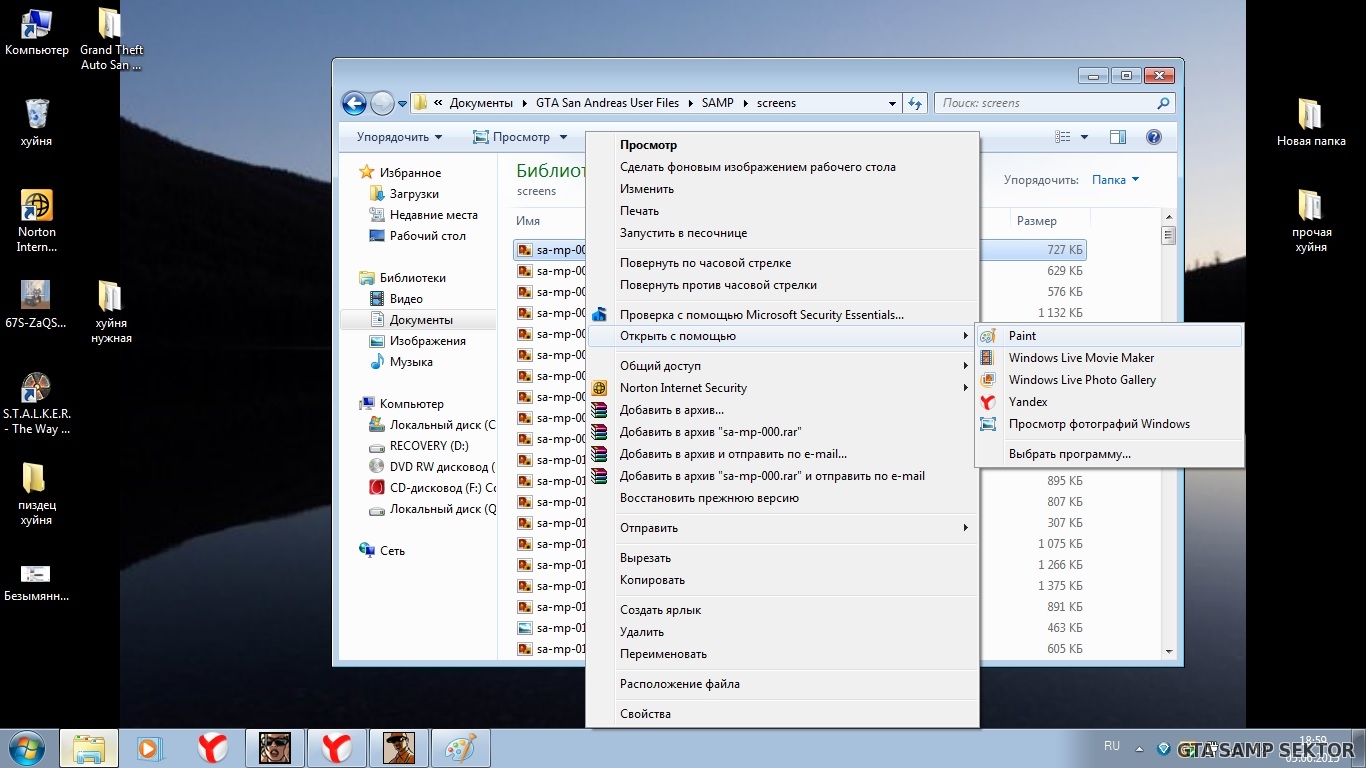Click the Explorer Back arrow button
The width and height of the screenshot is (1366, 768).
tap(354, 103)
